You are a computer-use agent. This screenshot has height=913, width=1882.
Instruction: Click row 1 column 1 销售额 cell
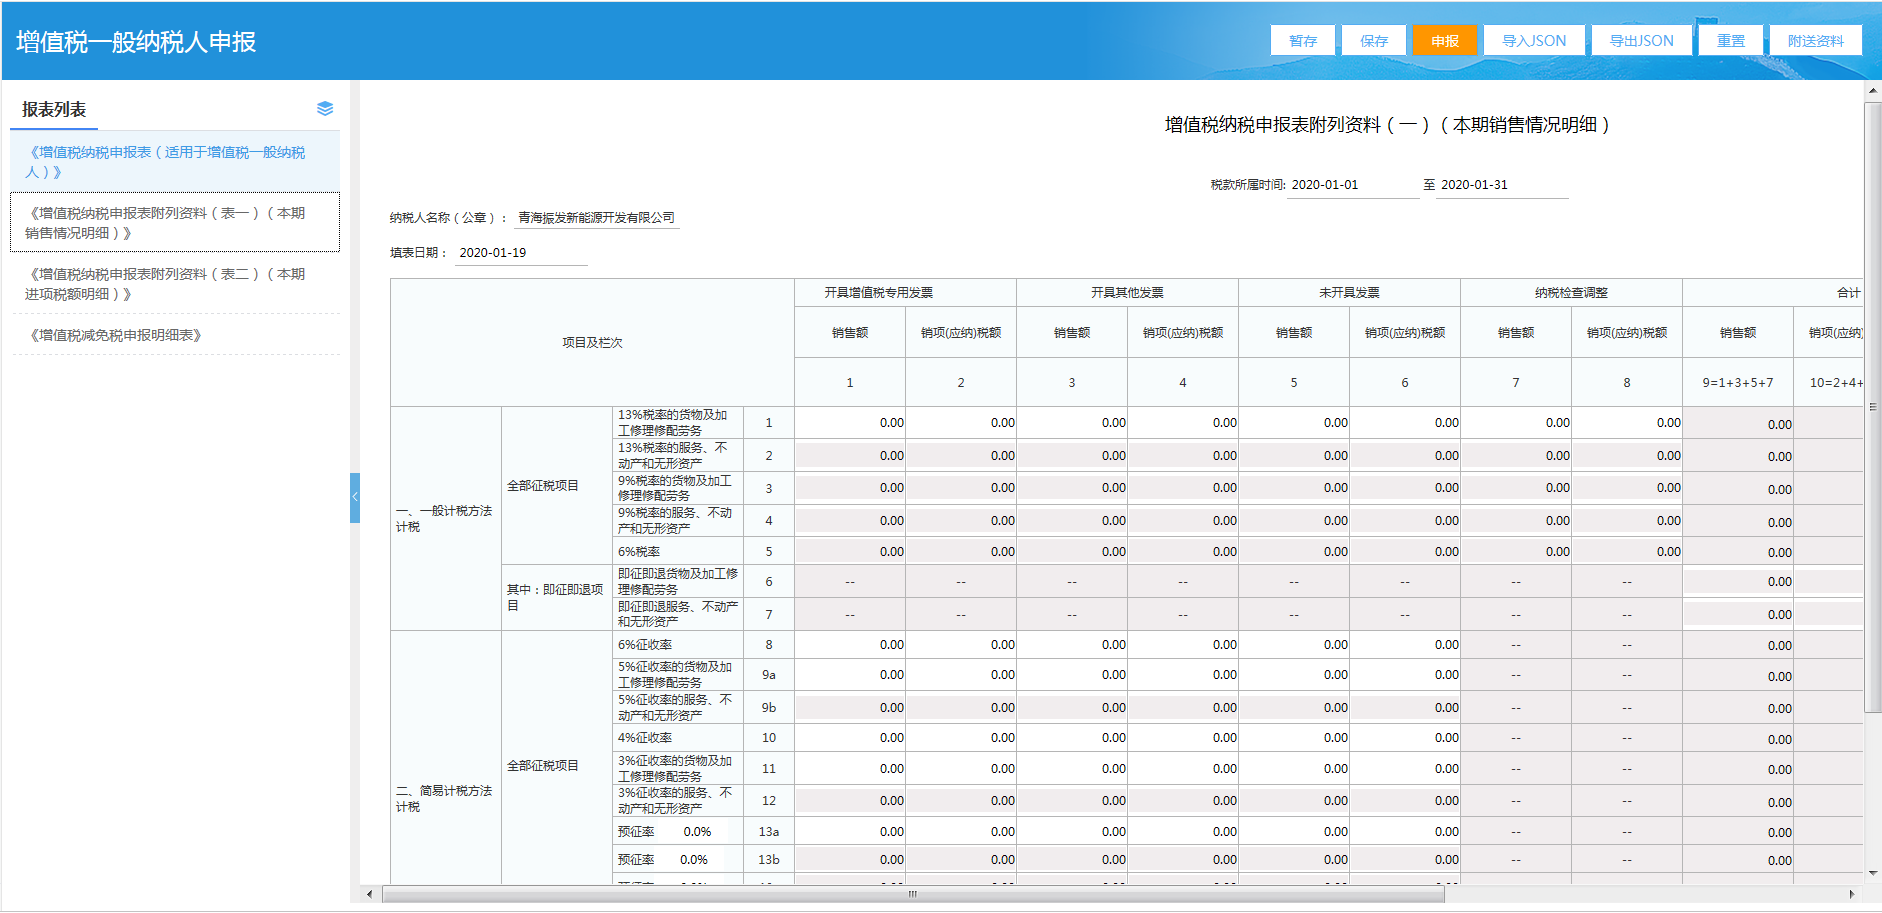pyautogui.click(x=850, y=423)
